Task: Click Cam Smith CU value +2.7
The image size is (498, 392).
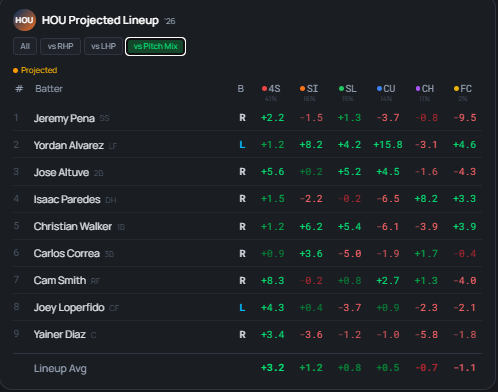Action: (388, 280)
